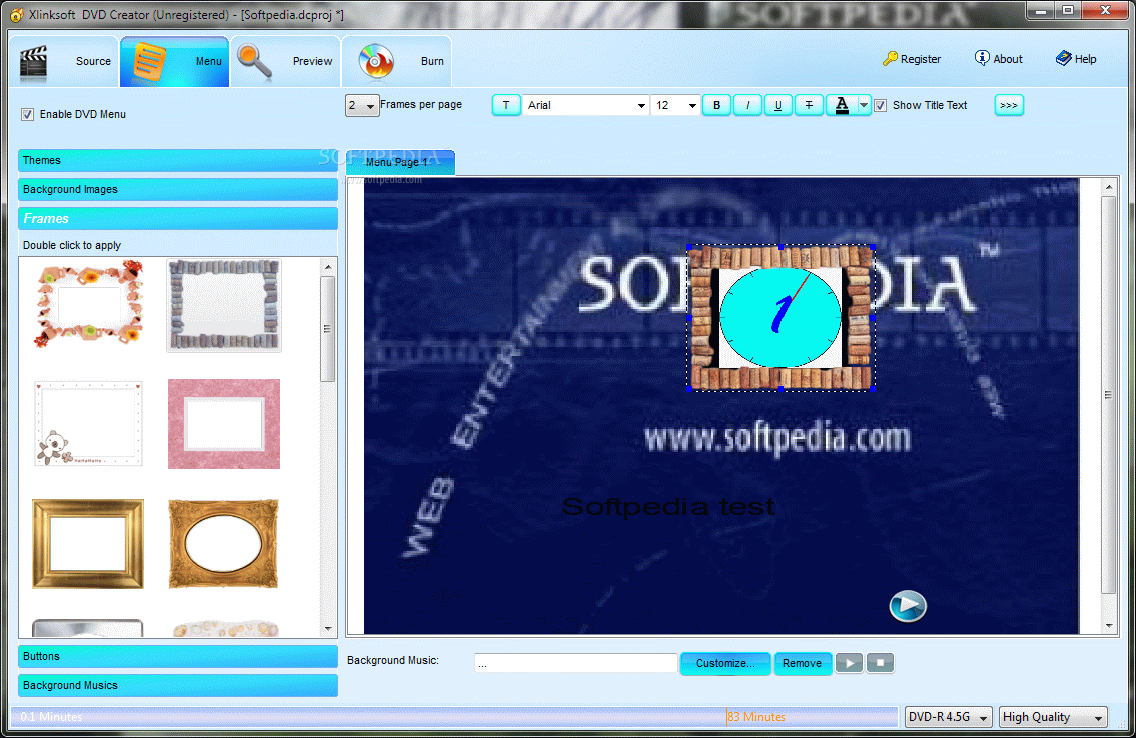Select the teddy bear frame thumbnail
The image size is (1136, 738).
[88, 424]
